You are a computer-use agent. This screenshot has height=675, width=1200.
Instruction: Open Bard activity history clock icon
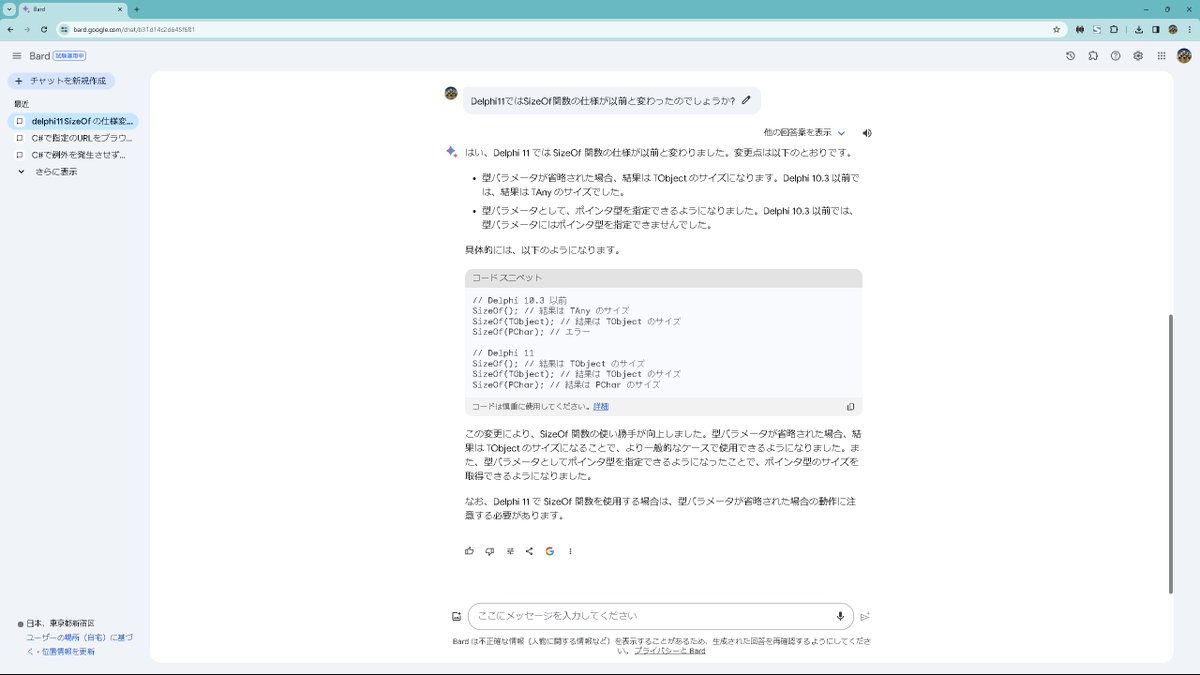[x=1070, y=56]
